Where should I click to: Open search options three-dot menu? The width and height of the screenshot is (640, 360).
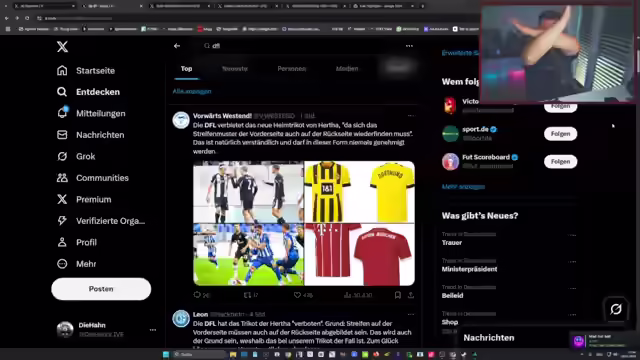click(x=409, y=46)
